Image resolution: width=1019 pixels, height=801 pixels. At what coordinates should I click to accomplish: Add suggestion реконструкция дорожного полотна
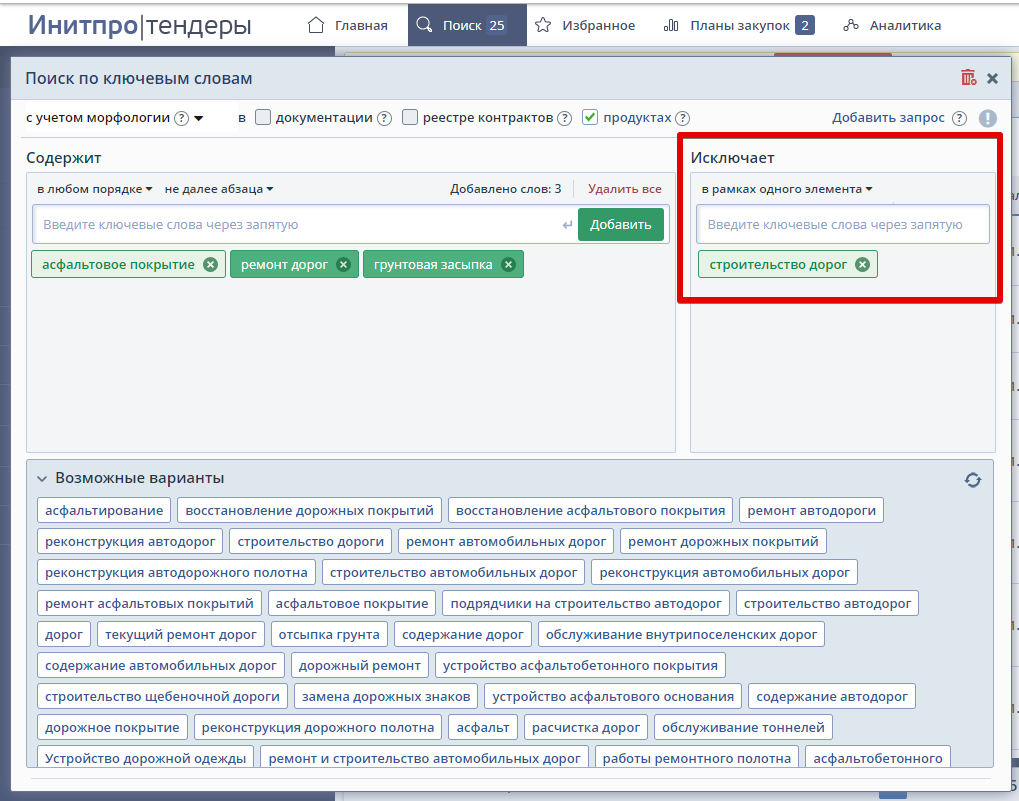click(318, 728)
